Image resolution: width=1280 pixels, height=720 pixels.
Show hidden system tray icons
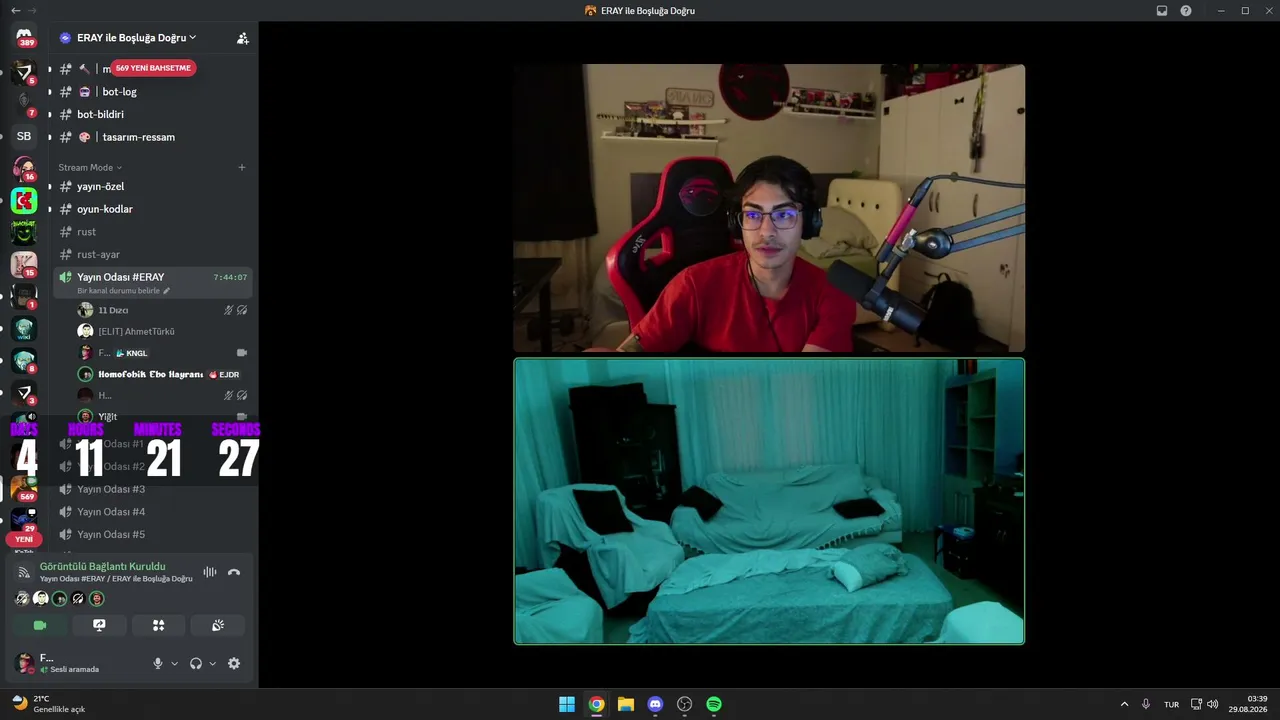pos(1124,704)
